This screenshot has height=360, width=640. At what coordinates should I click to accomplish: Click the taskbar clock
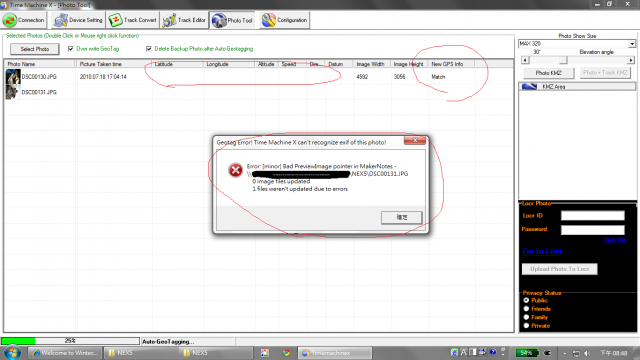(613, 353)
